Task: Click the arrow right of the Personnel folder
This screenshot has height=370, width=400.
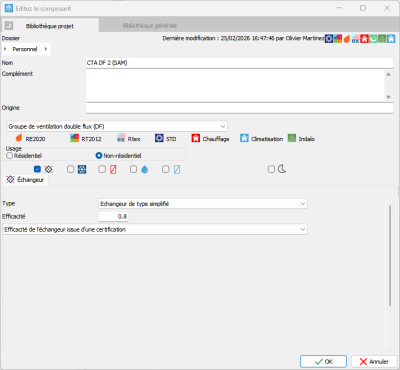Action: 46,49
